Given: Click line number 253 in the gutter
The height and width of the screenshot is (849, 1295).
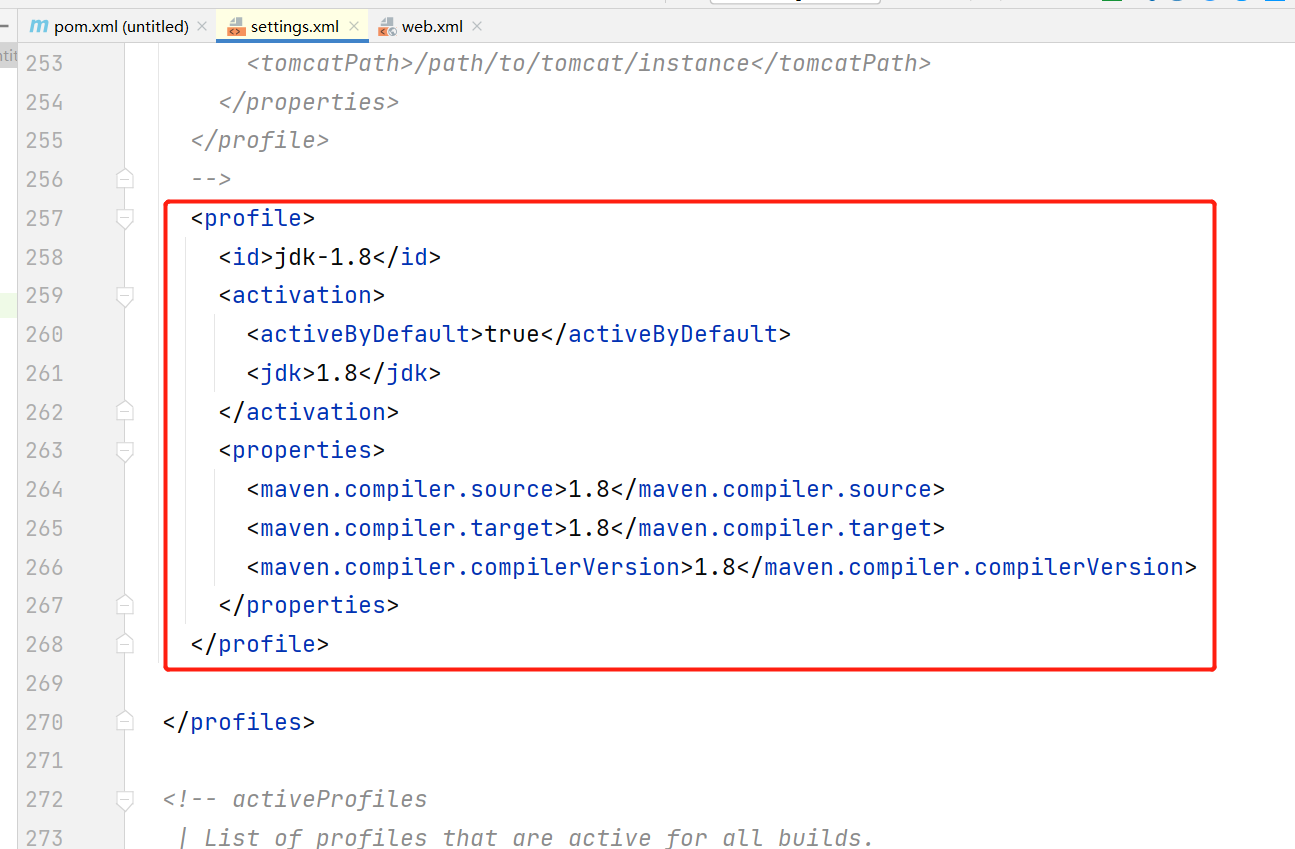Looking at the screenshot, I should [44, 63].
